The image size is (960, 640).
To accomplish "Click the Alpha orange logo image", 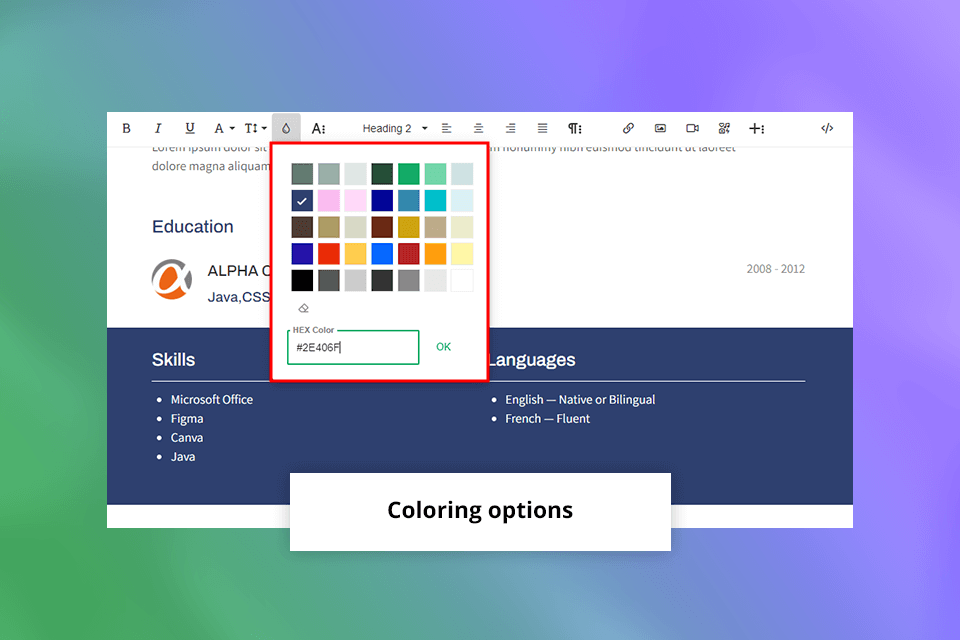I will [x=172, y=279].
